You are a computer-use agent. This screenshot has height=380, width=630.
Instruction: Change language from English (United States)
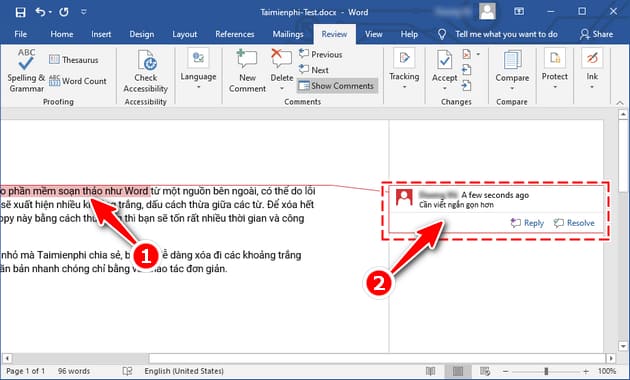(x=184, y=371)
